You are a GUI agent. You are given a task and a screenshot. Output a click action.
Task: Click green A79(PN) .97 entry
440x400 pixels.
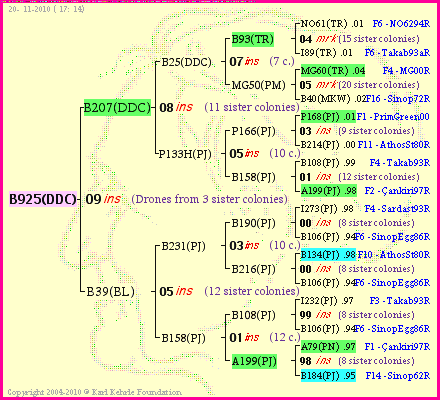coord(328,347)
